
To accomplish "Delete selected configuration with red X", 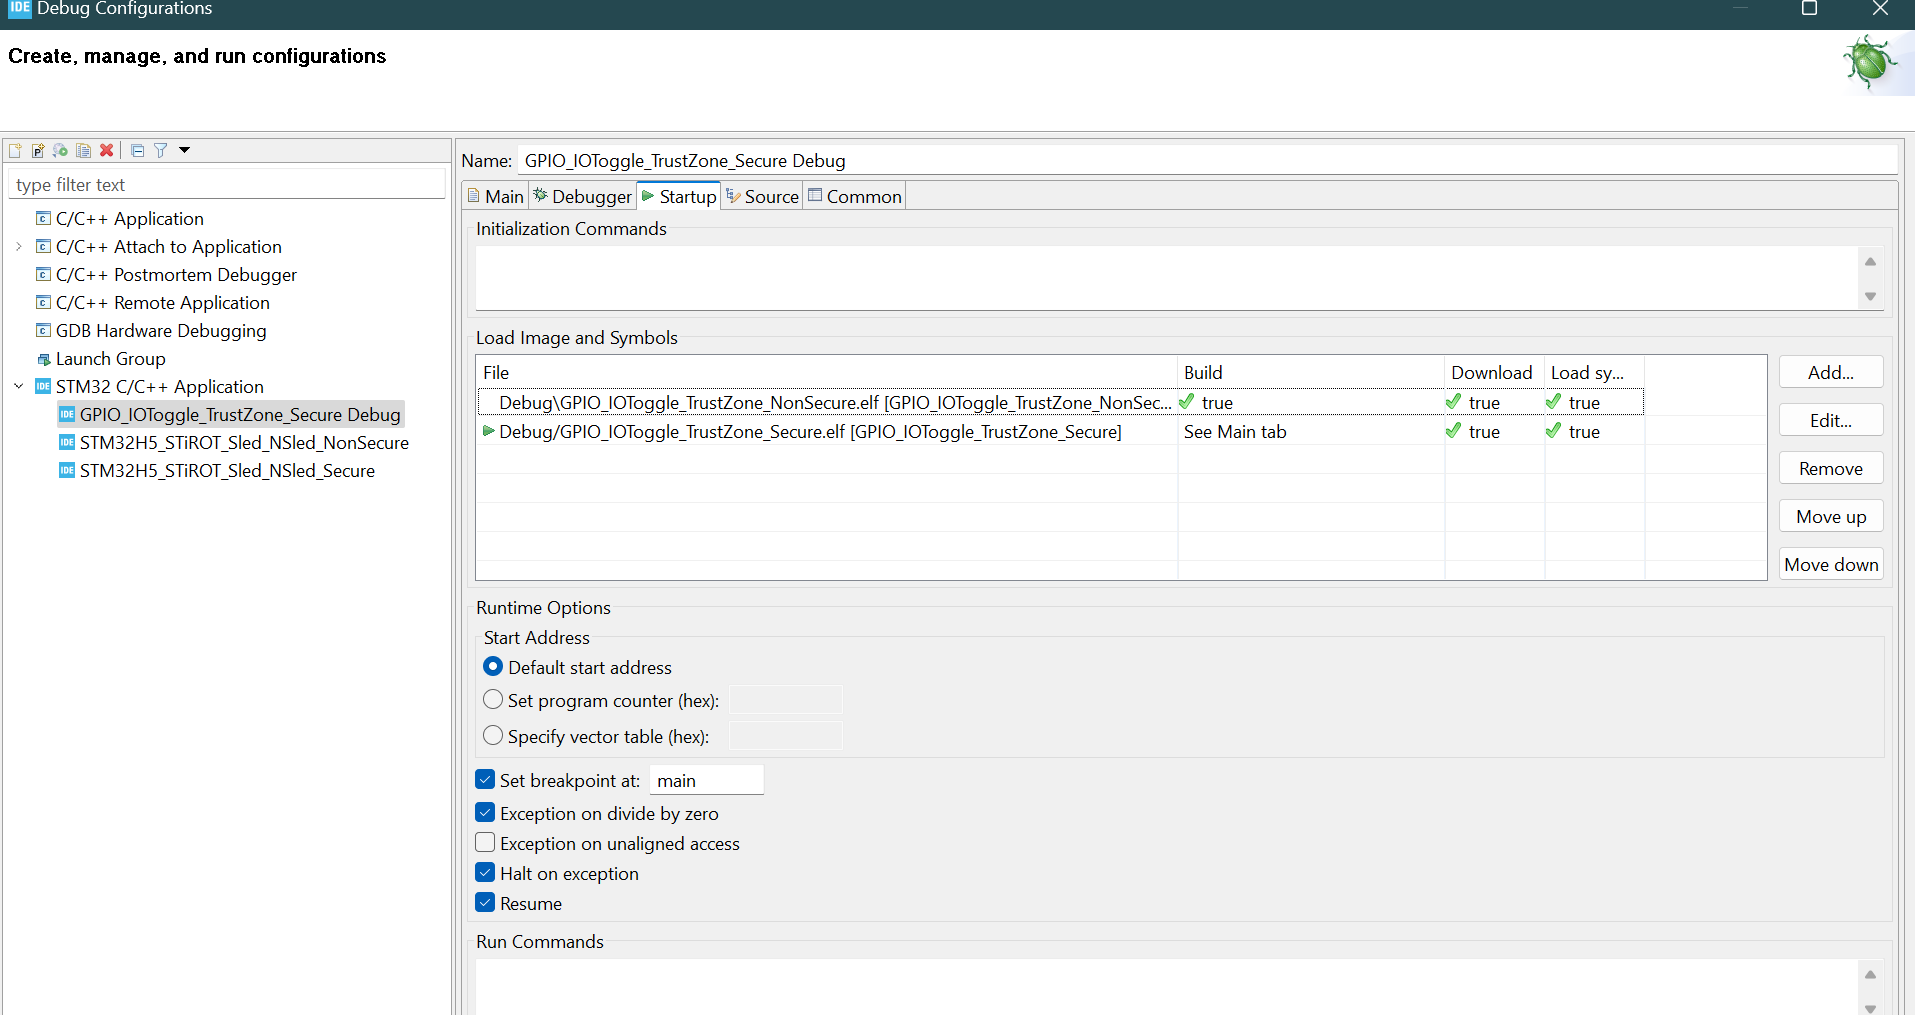I will click(106, 151).
